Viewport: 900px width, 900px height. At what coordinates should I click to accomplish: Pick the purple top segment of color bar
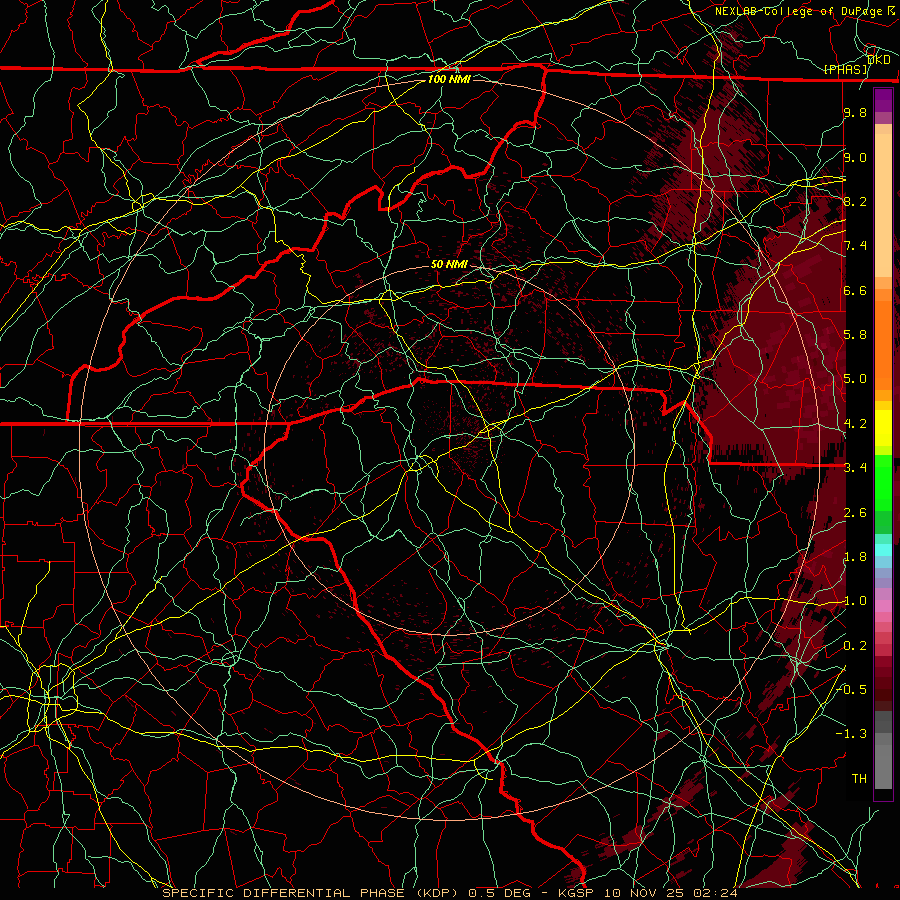tap(883, 100)
